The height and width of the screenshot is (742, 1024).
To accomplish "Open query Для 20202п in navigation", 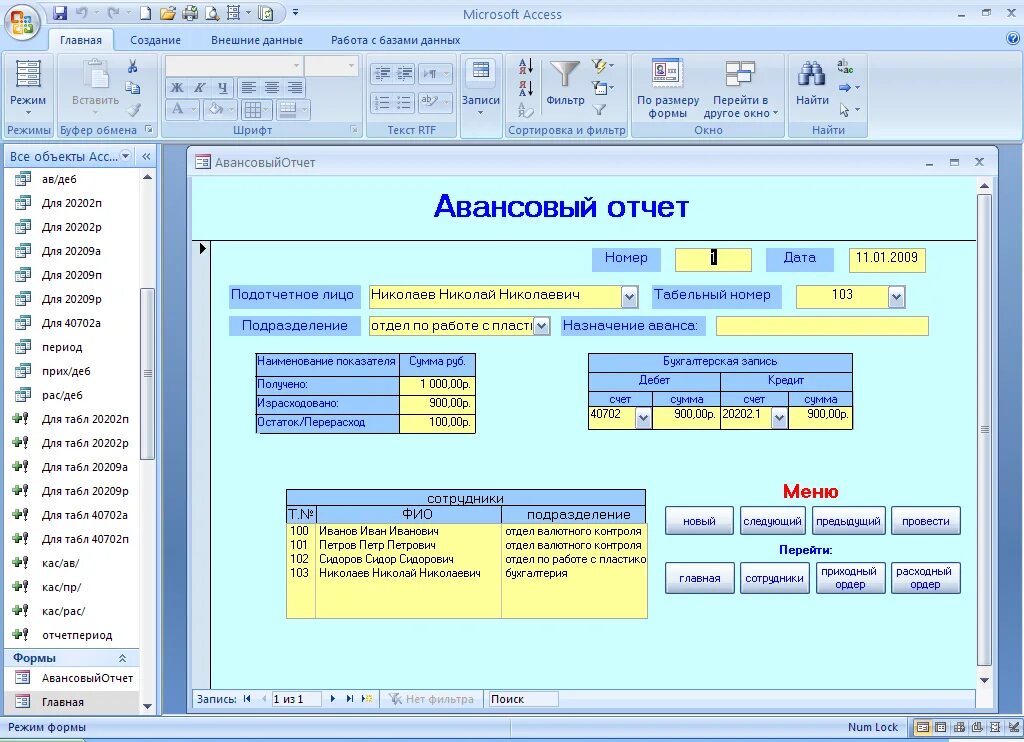I will click(x=72, y=203).
